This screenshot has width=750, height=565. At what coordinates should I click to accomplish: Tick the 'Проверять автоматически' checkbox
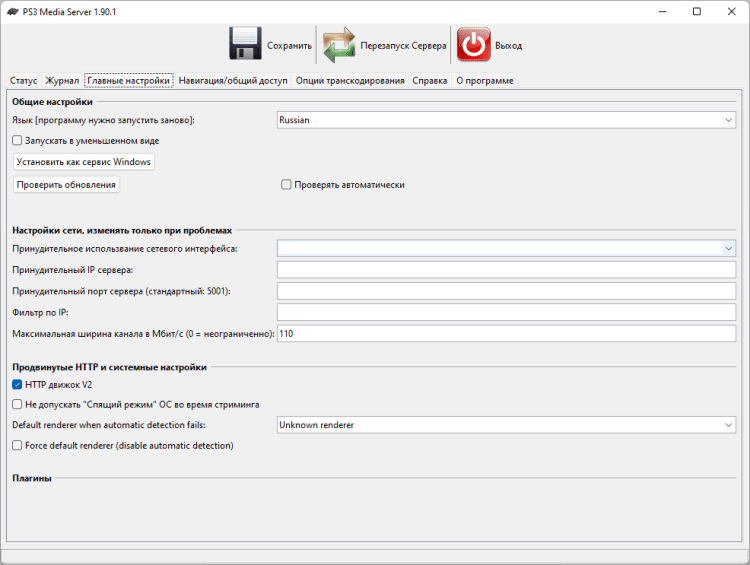[x=286, y=184]
